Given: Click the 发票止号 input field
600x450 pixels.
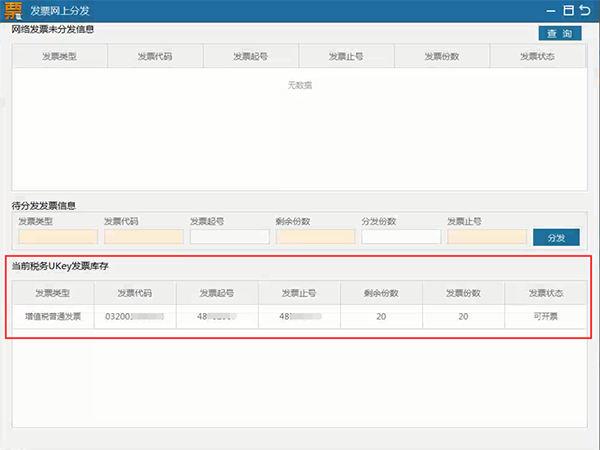Looking at the screenshot, I should pos(487,237).
